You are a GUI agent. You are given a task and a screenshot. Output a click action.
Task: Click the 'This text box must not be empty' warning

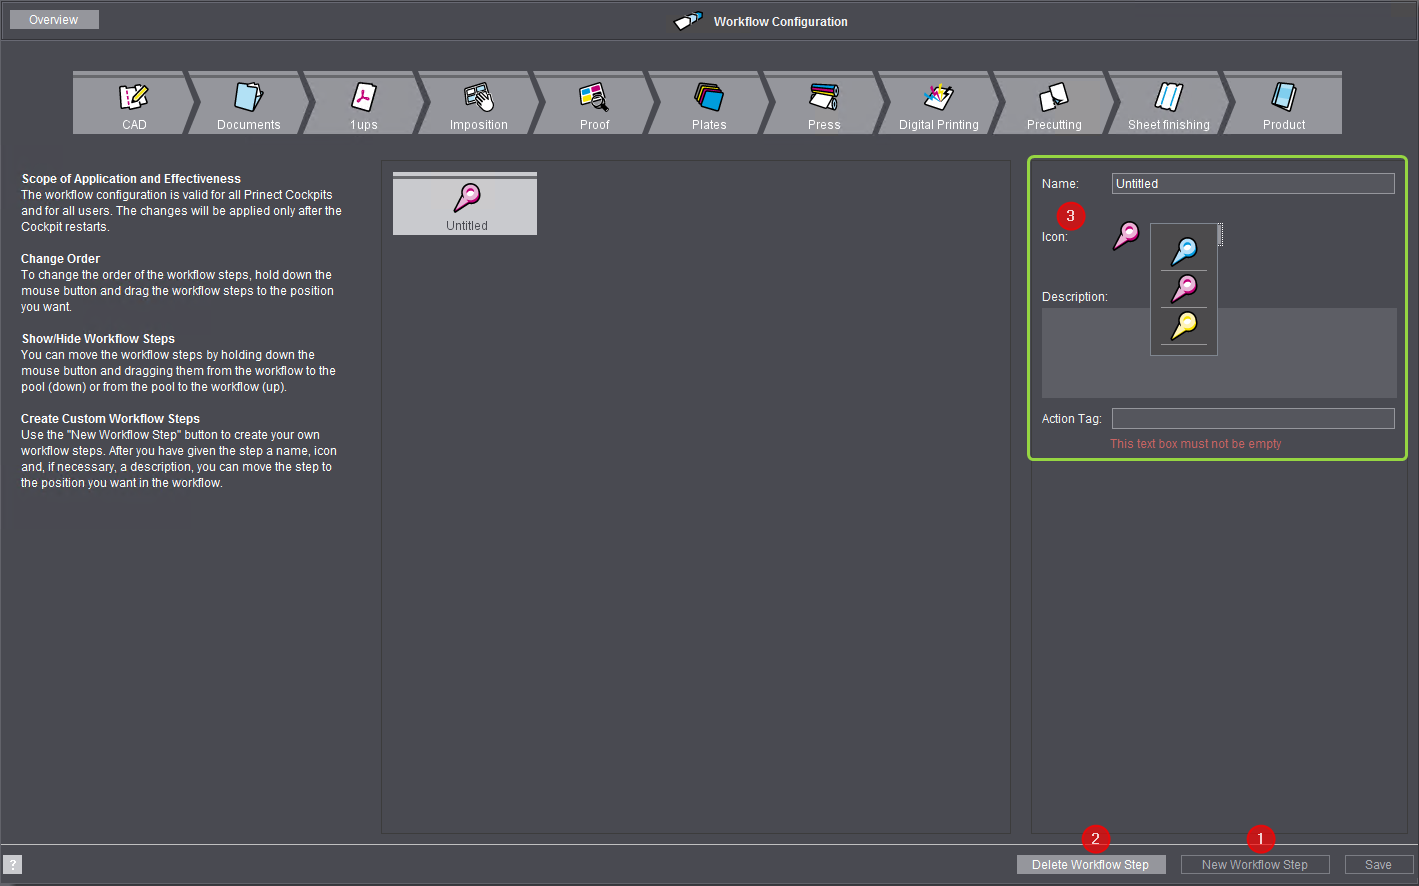point(1195,444)
